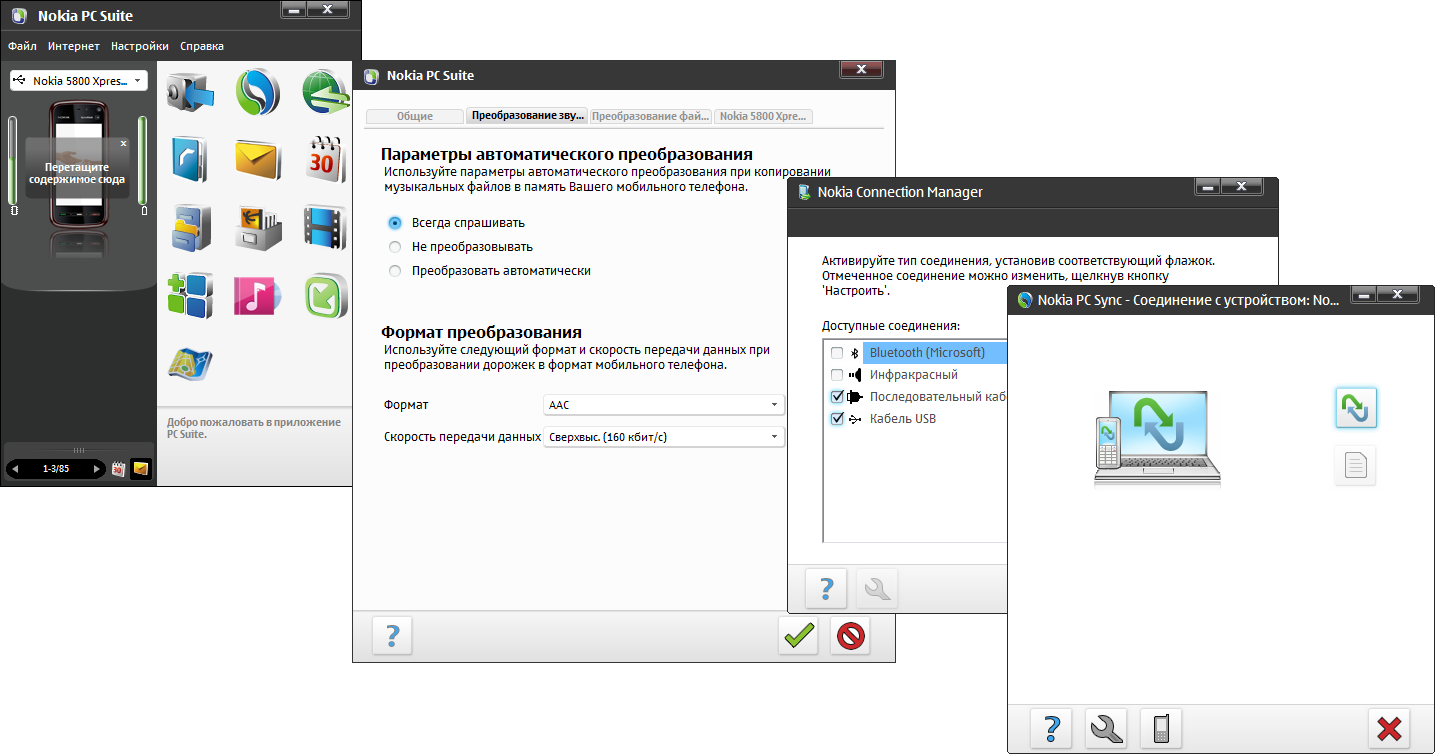Viewport: 1435px width, 754px height.
Task: Switch to the 'Преобразование зву...' tab
Action: (x=527, y=116)
